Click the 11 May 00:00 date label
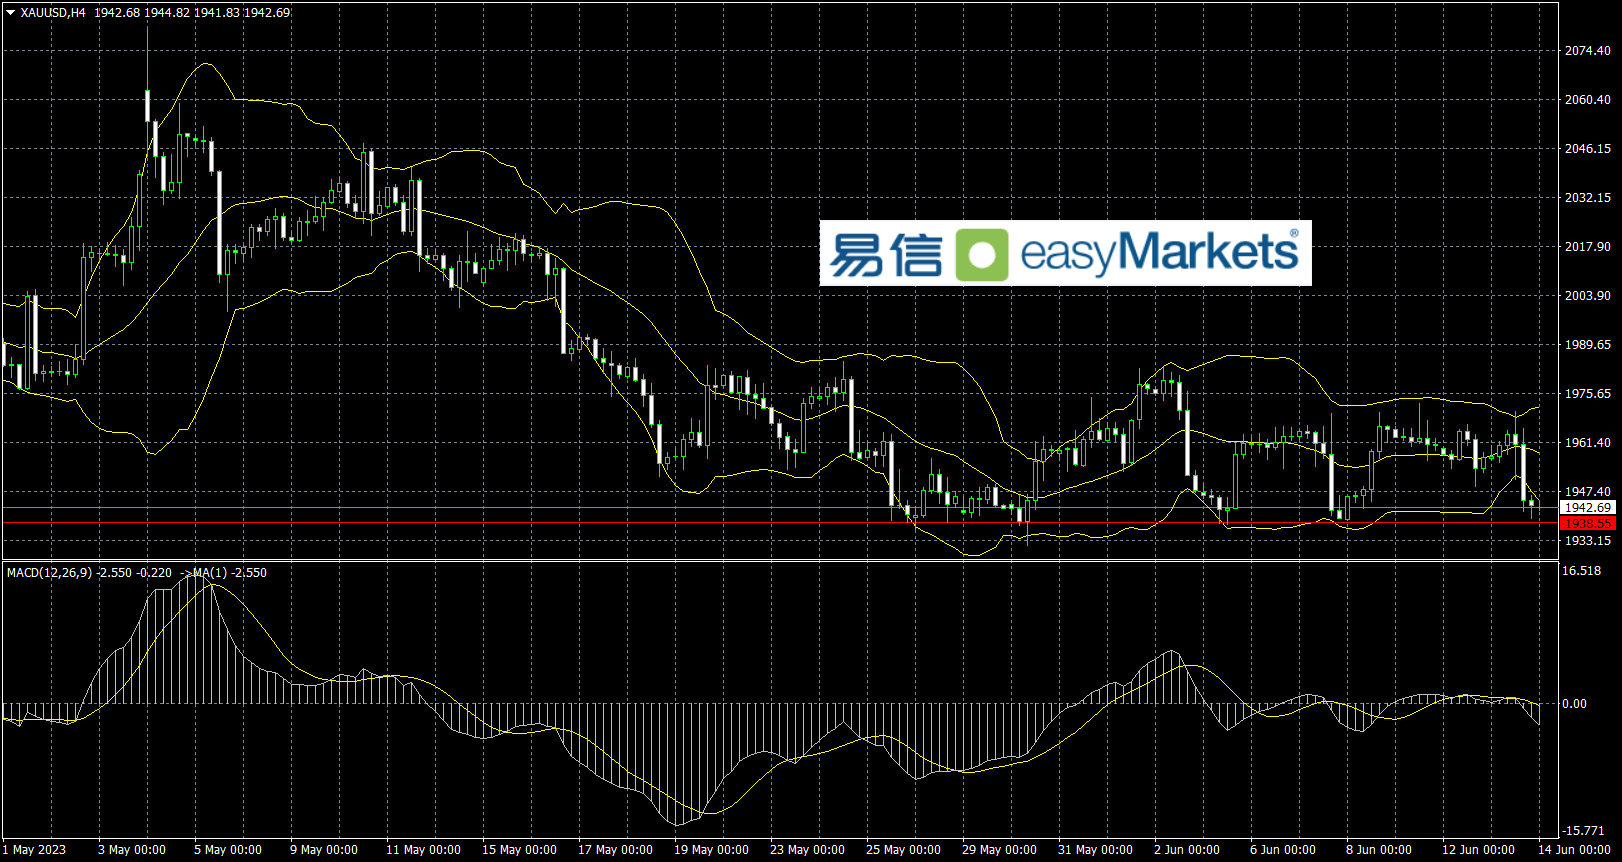 click(x=424, y=850)
